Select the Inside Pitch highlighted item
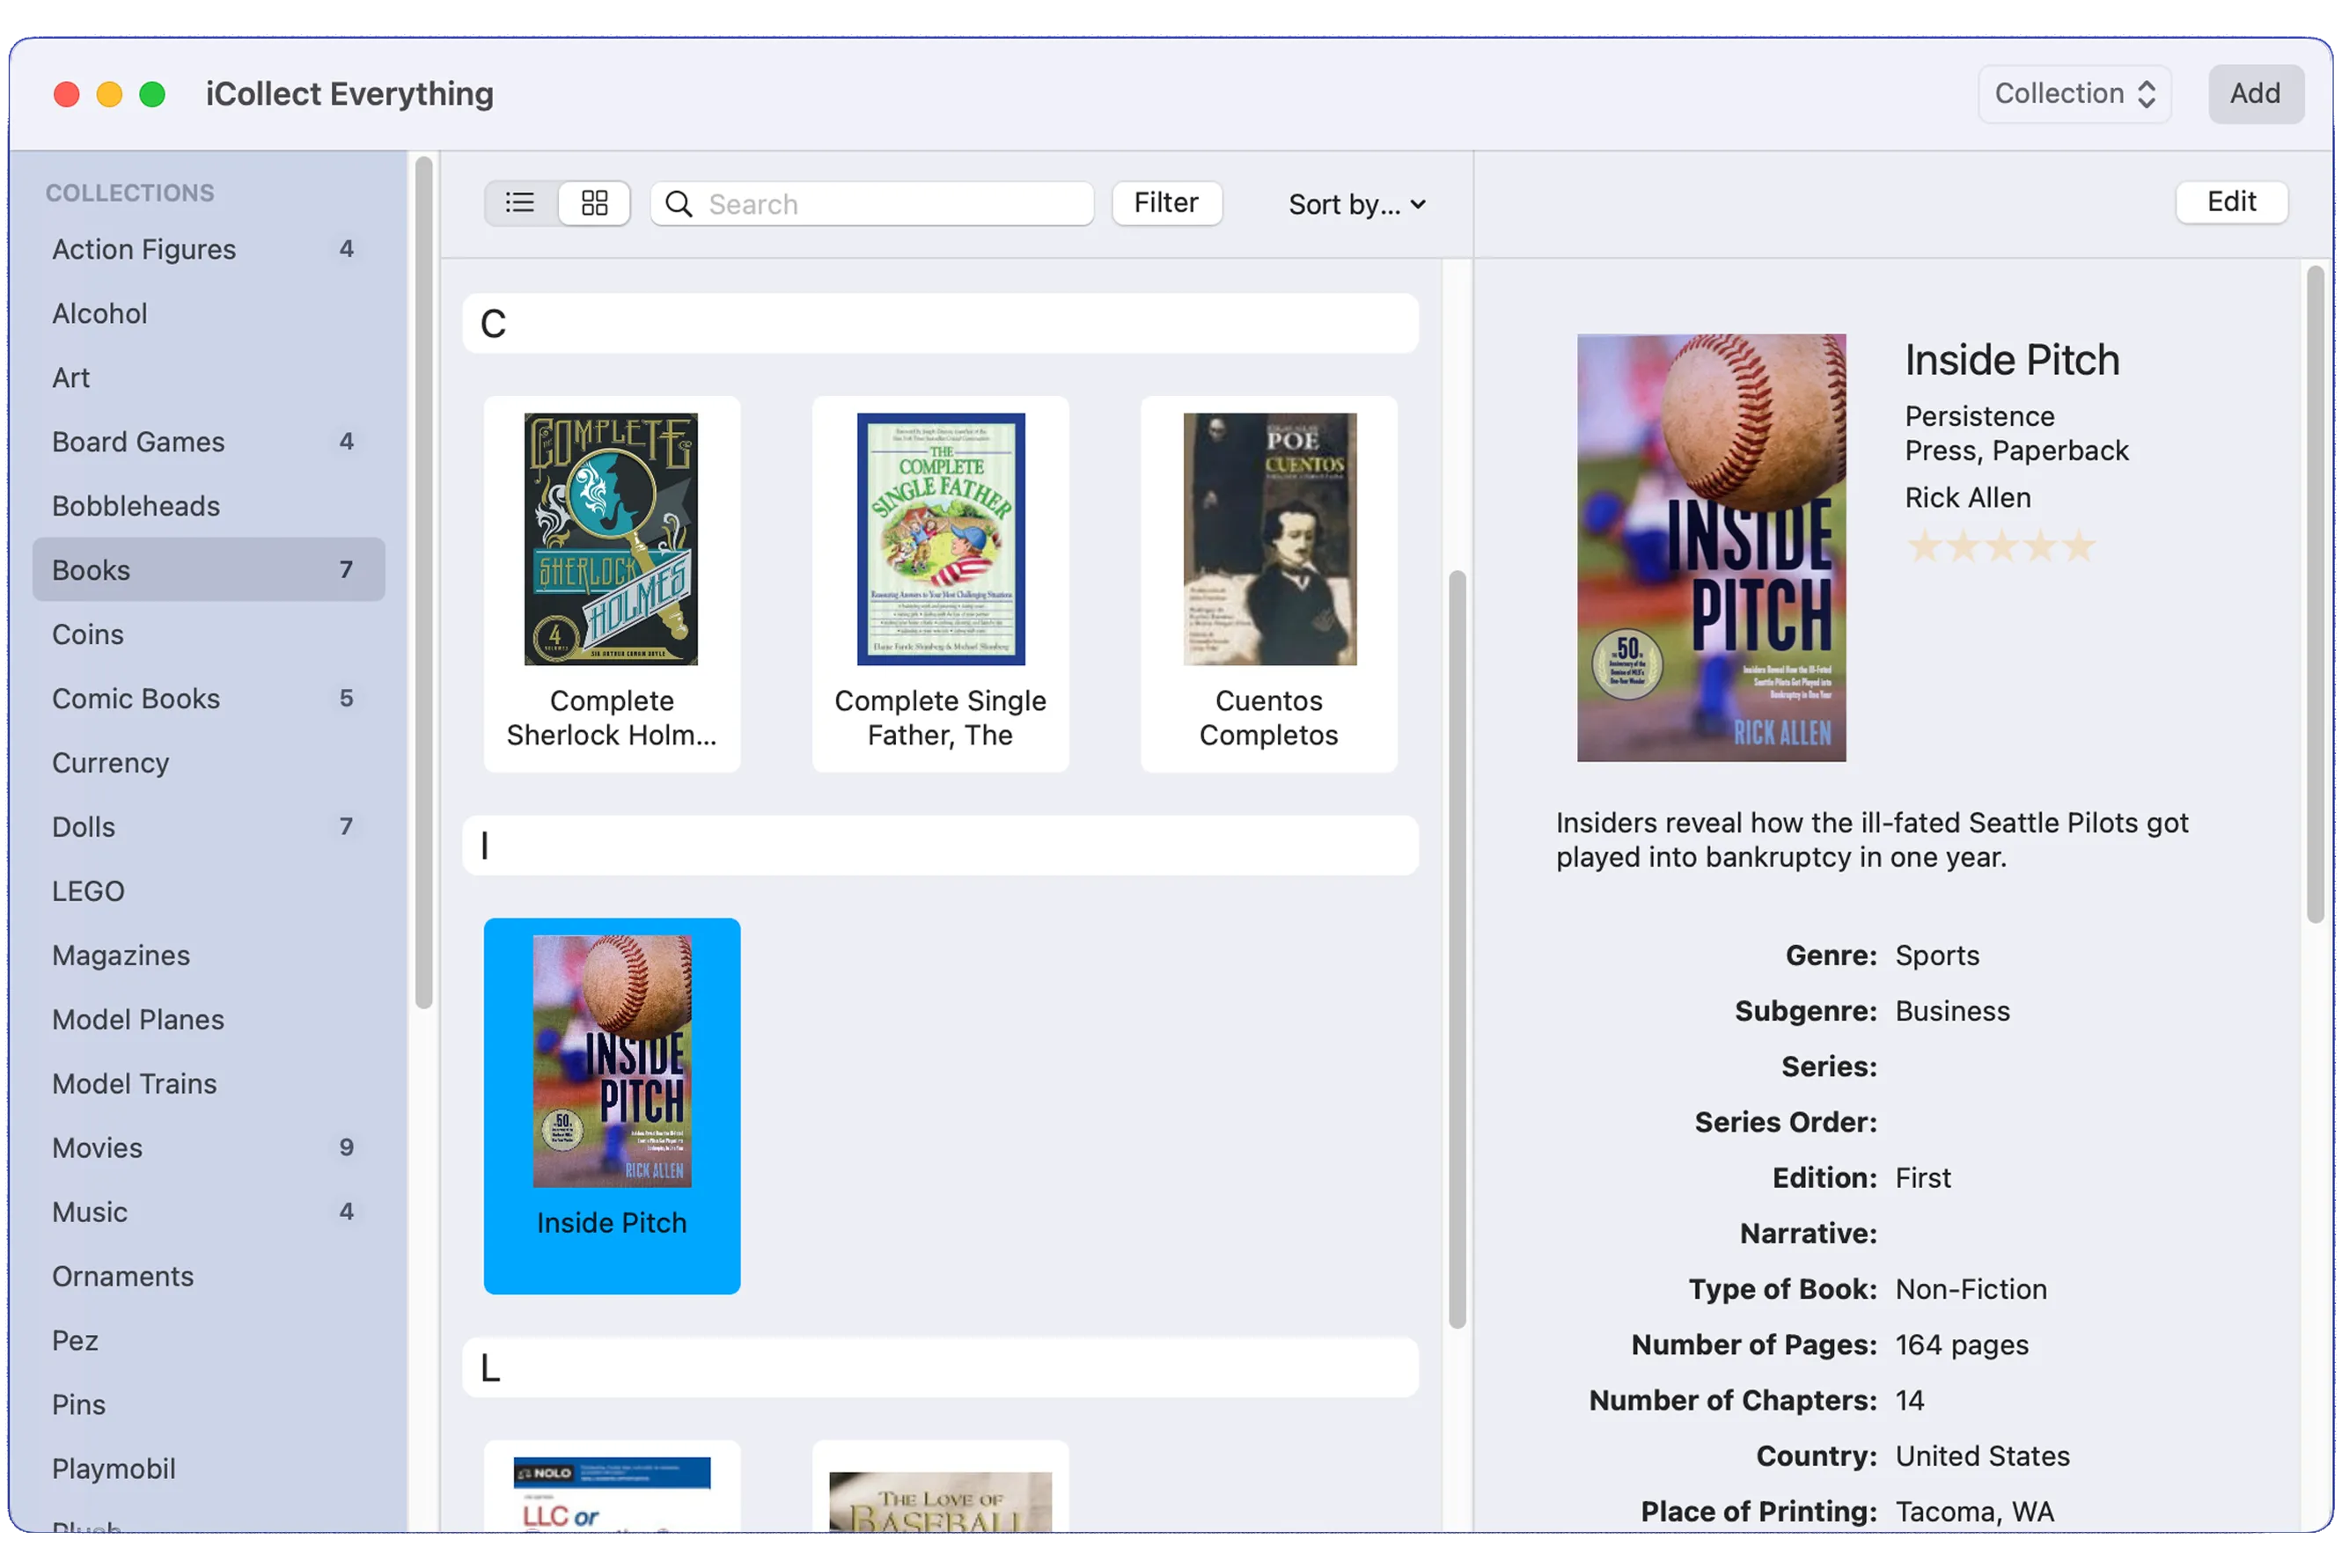This screenshot has height=1568, width=2342. pos(611,1105)
